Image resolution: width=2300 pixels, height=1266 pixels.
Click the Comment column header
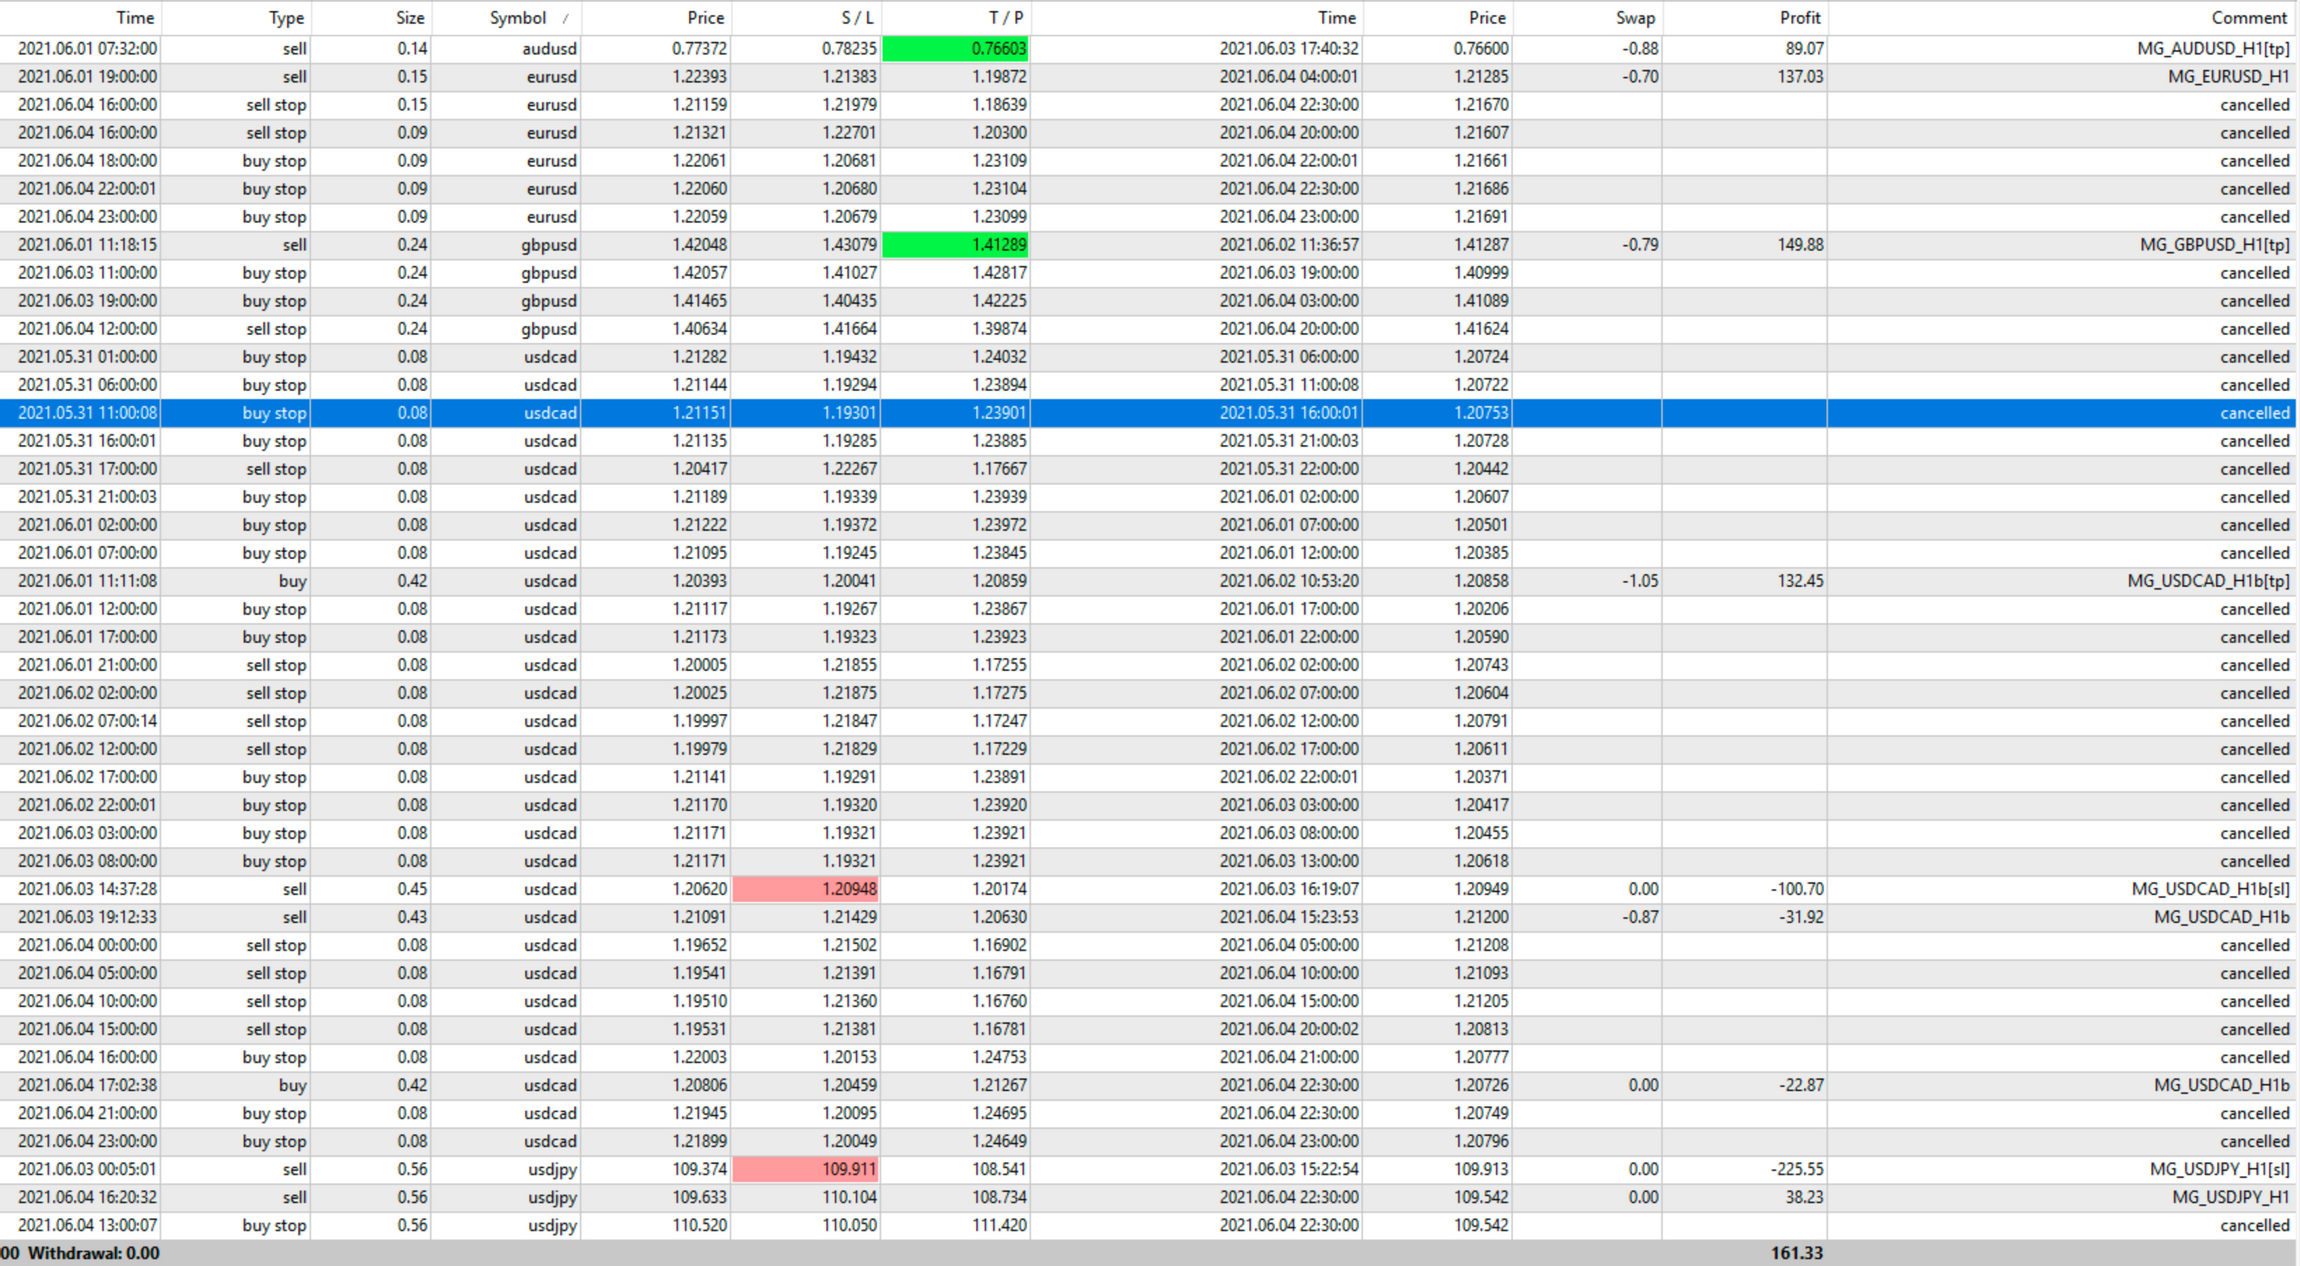point(2248,18)
